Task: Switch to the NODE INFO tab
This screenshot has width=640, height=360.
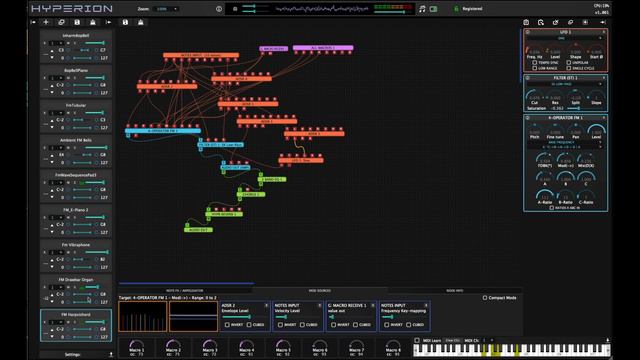Action: 454,291
